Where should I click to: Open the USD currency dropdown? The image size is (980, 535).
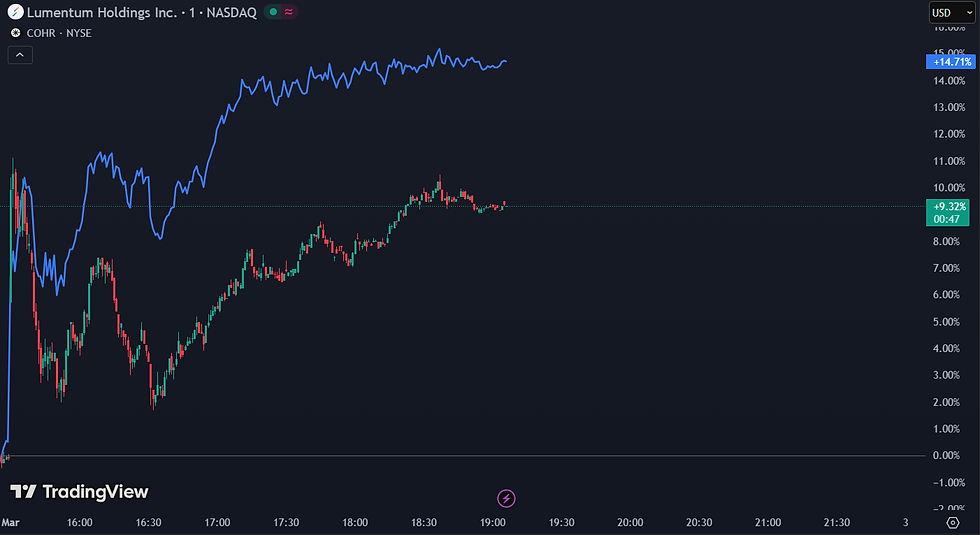952,12
